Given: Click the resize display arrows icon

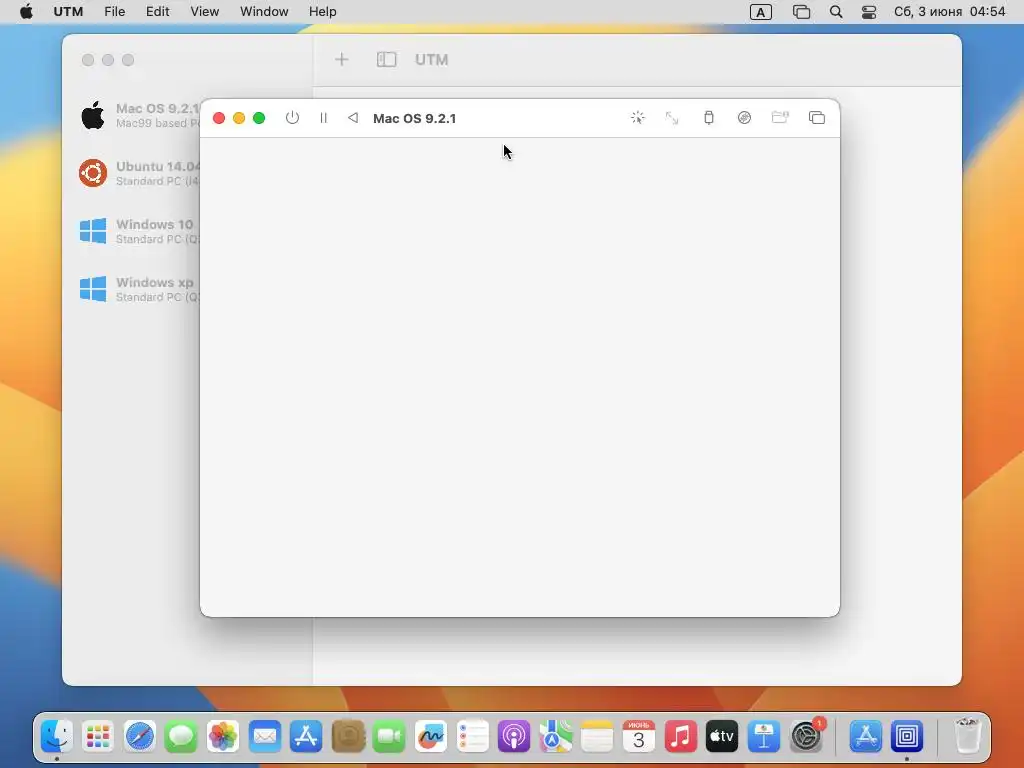Looking at the screenshot, I should (x=672, y=118).
